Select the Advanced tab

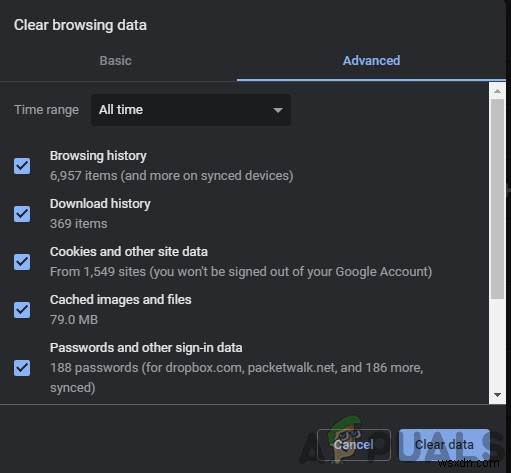[x=371, y=61]
